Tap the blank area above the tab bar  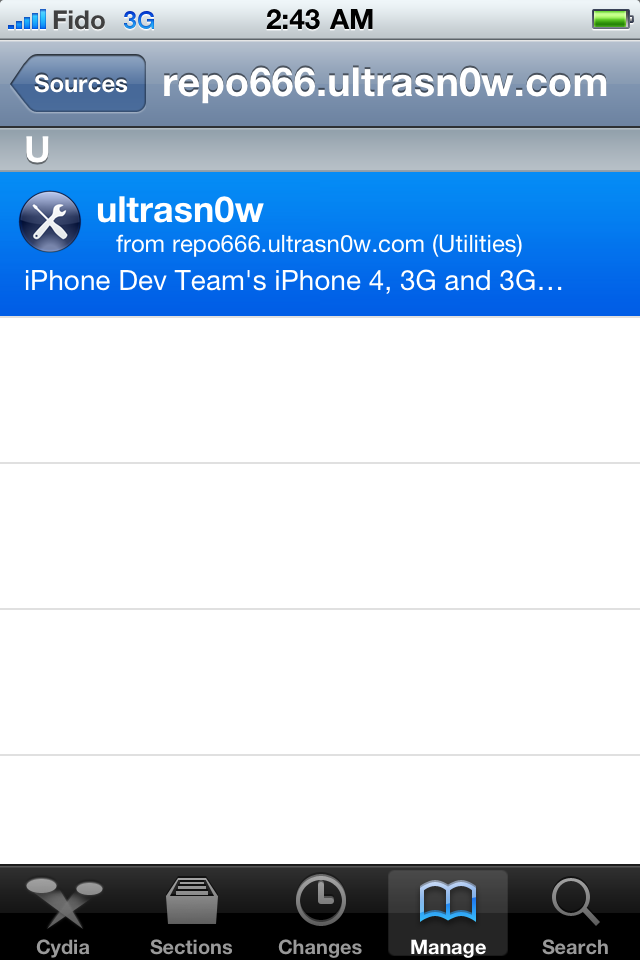point(320,809)
